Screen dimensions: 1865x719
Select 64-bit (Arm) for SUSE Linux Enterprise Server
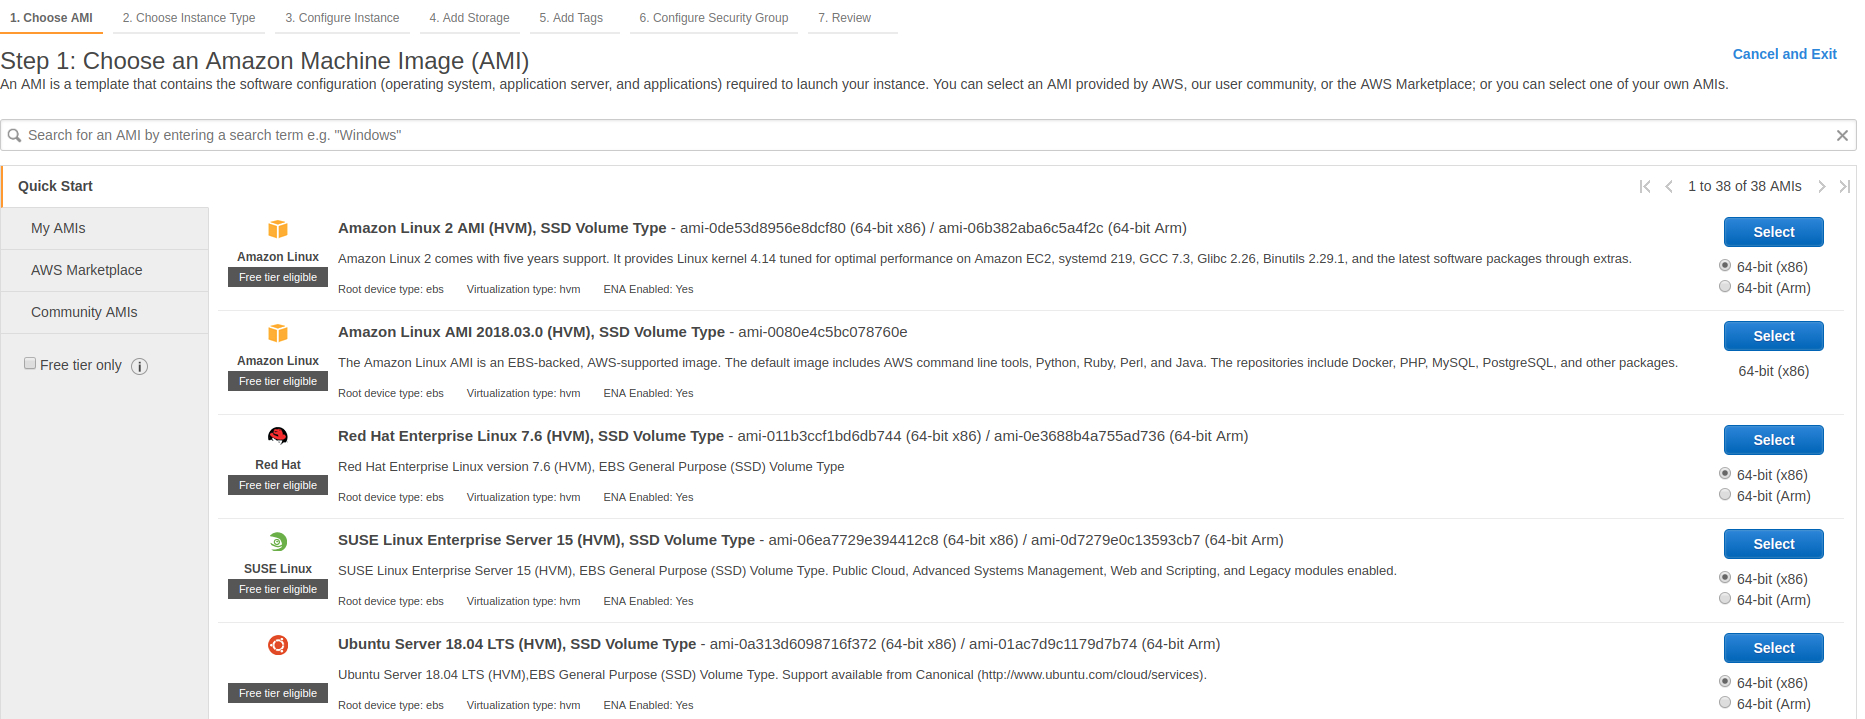1725,599
